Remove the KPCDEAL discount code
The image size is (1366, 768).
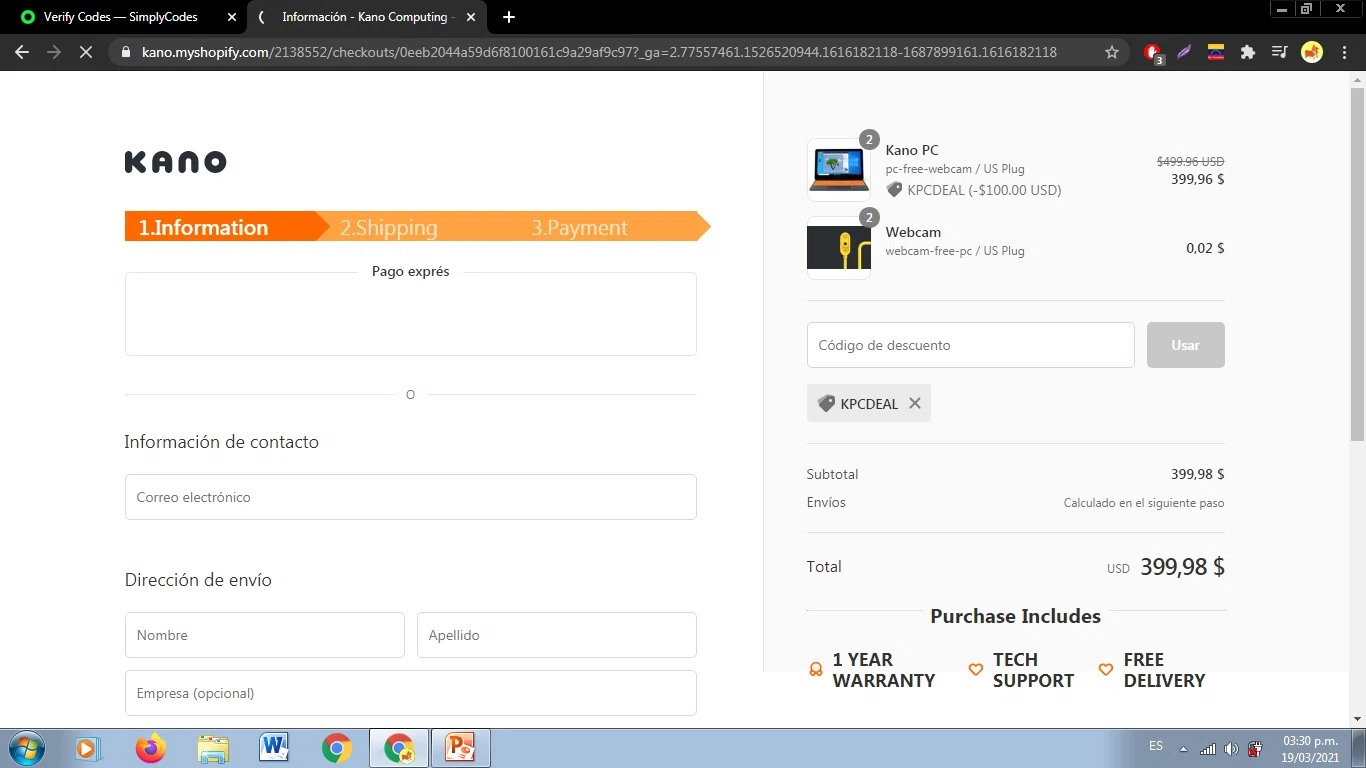coord(915,403)
